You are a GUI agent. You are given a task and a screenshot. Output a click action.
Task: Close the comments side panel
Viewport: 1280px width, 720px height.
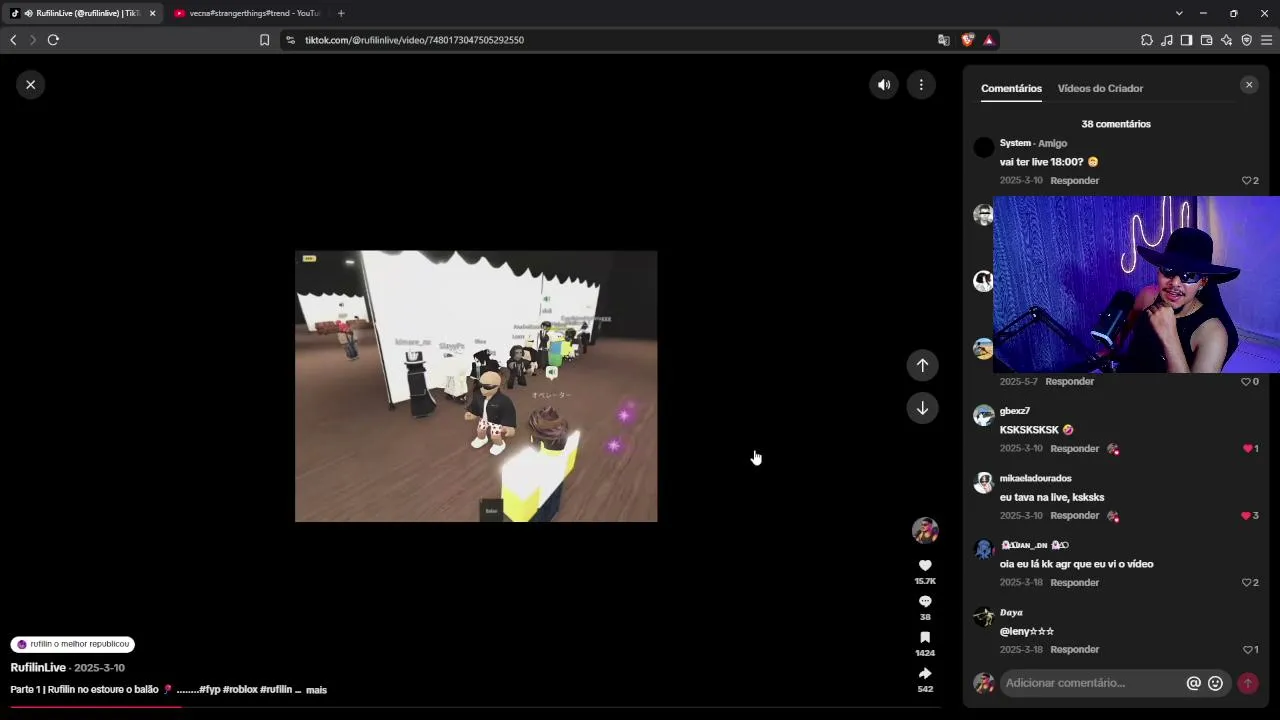(x=1249, y=85)
